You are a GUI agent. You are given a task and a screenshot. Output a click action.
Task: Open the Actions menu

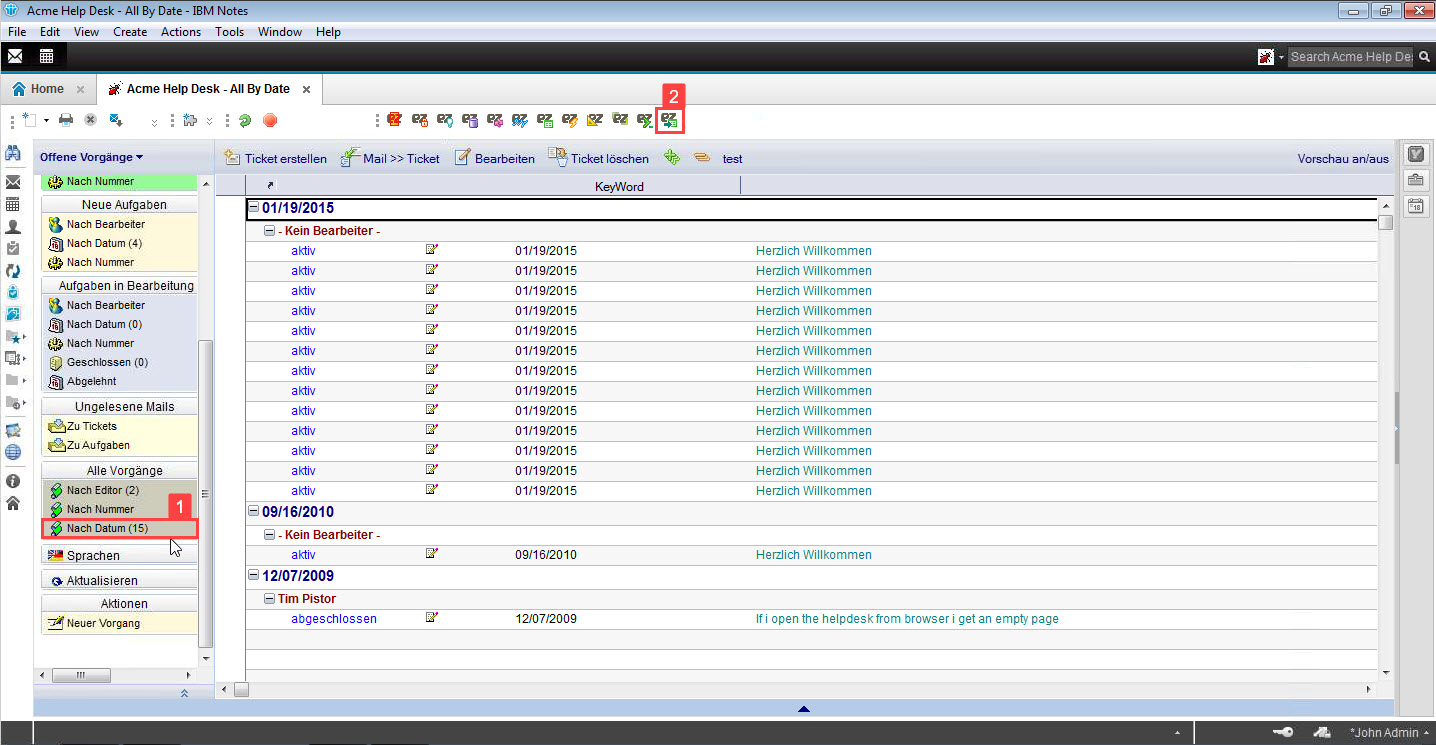[180, 32]
